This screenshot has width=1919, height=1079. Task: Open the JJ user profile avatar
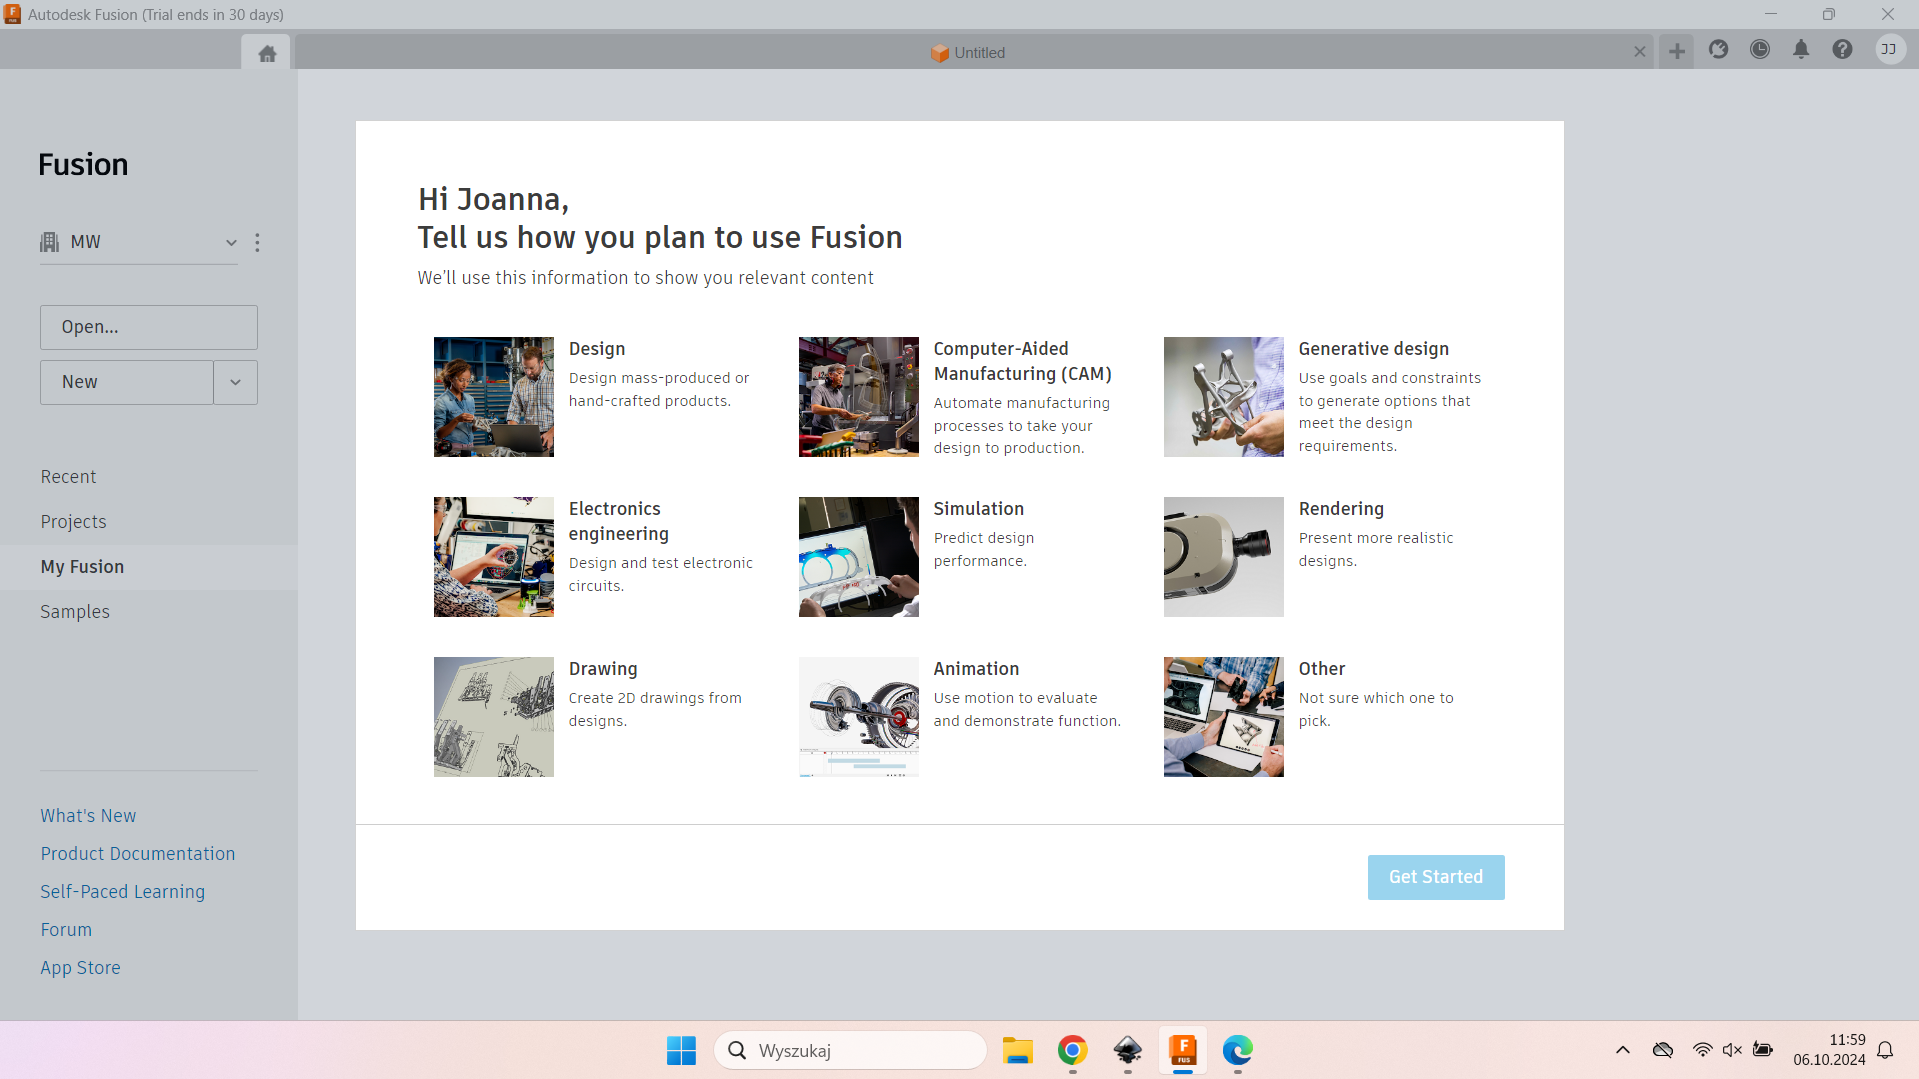pos(1890,49)
